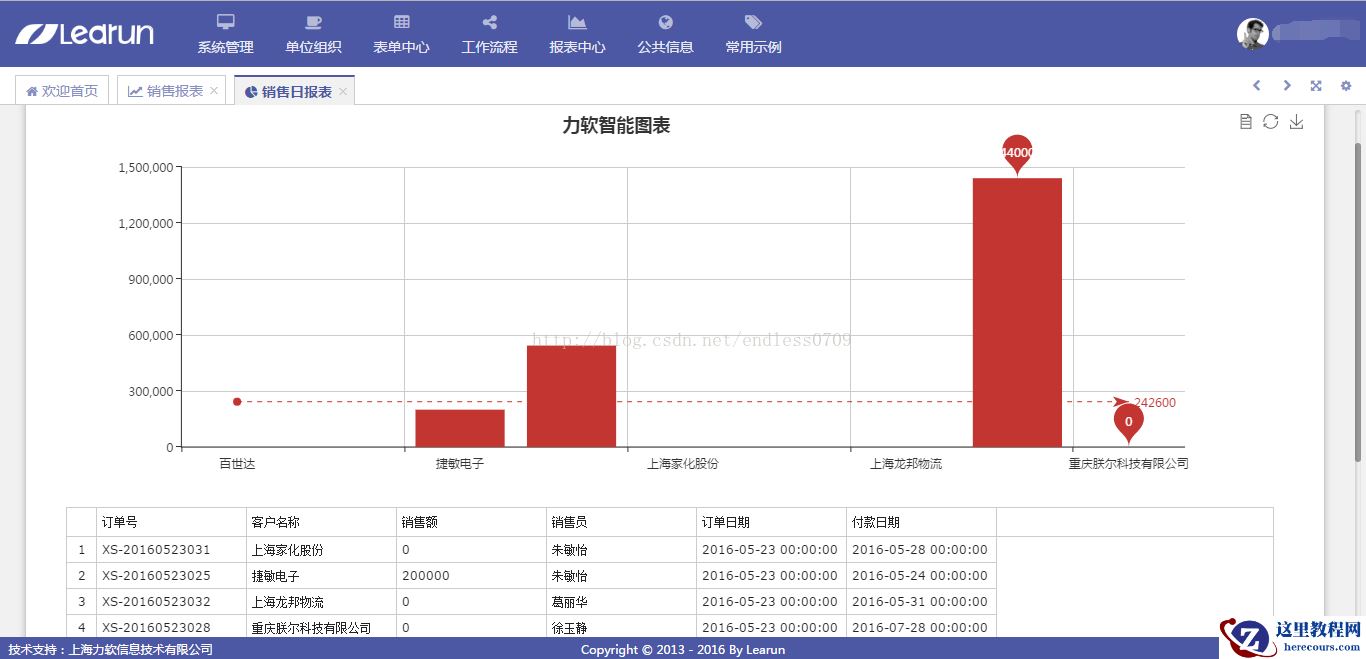Click the tabs left arrow
1366x659 pixels.
1257,86
